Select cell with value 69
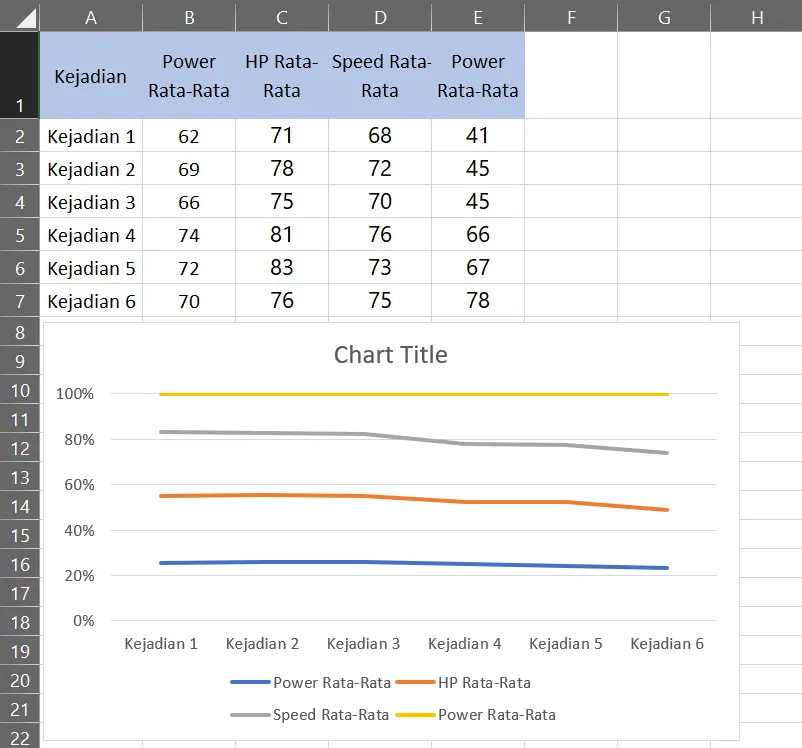Screen dimensions: 802x748 coord(189,168)
